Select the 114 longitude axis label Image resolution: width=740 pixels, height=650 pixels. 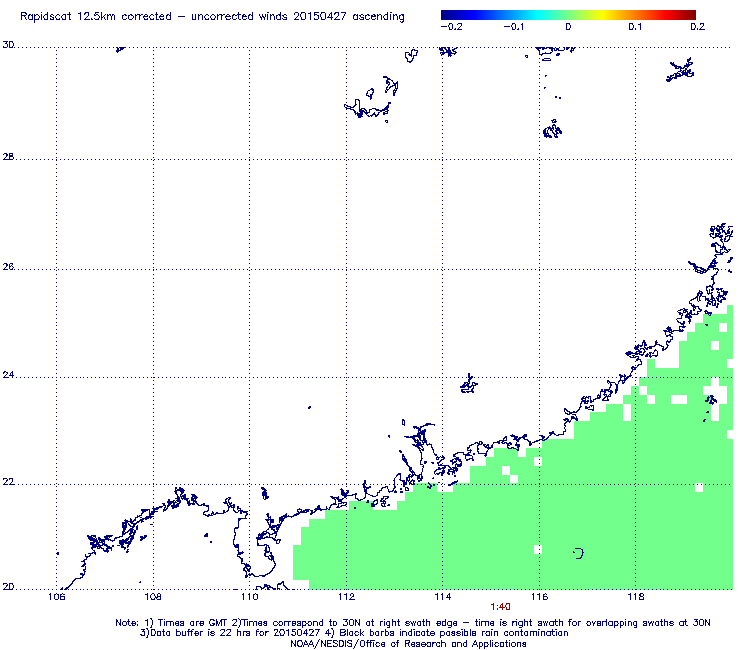[443, 597]
